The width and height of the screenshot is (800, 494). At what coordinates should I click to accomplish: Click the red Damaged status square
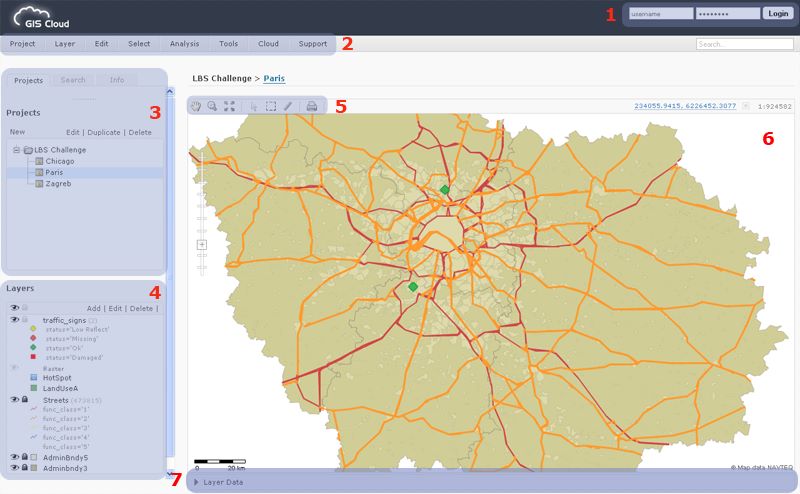tap(33, 357)
